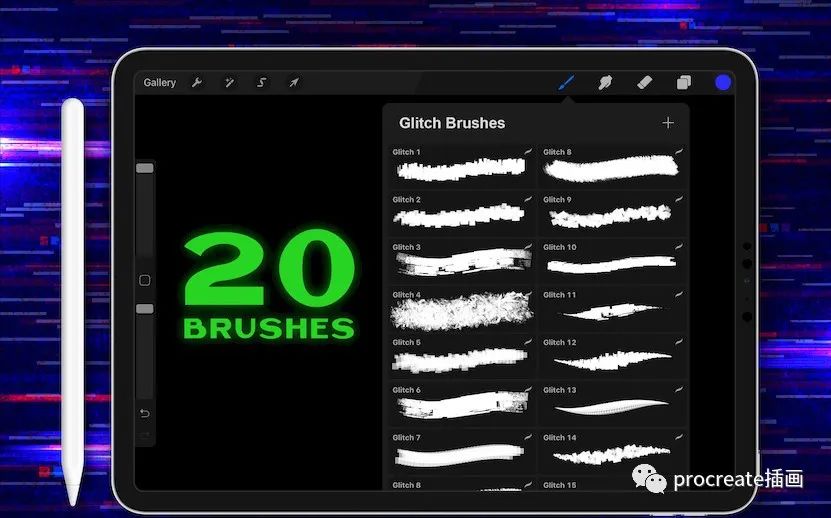831x518 pixels.
Task: Select the Glitch 3 brush
Action: (x=462, y=261)
